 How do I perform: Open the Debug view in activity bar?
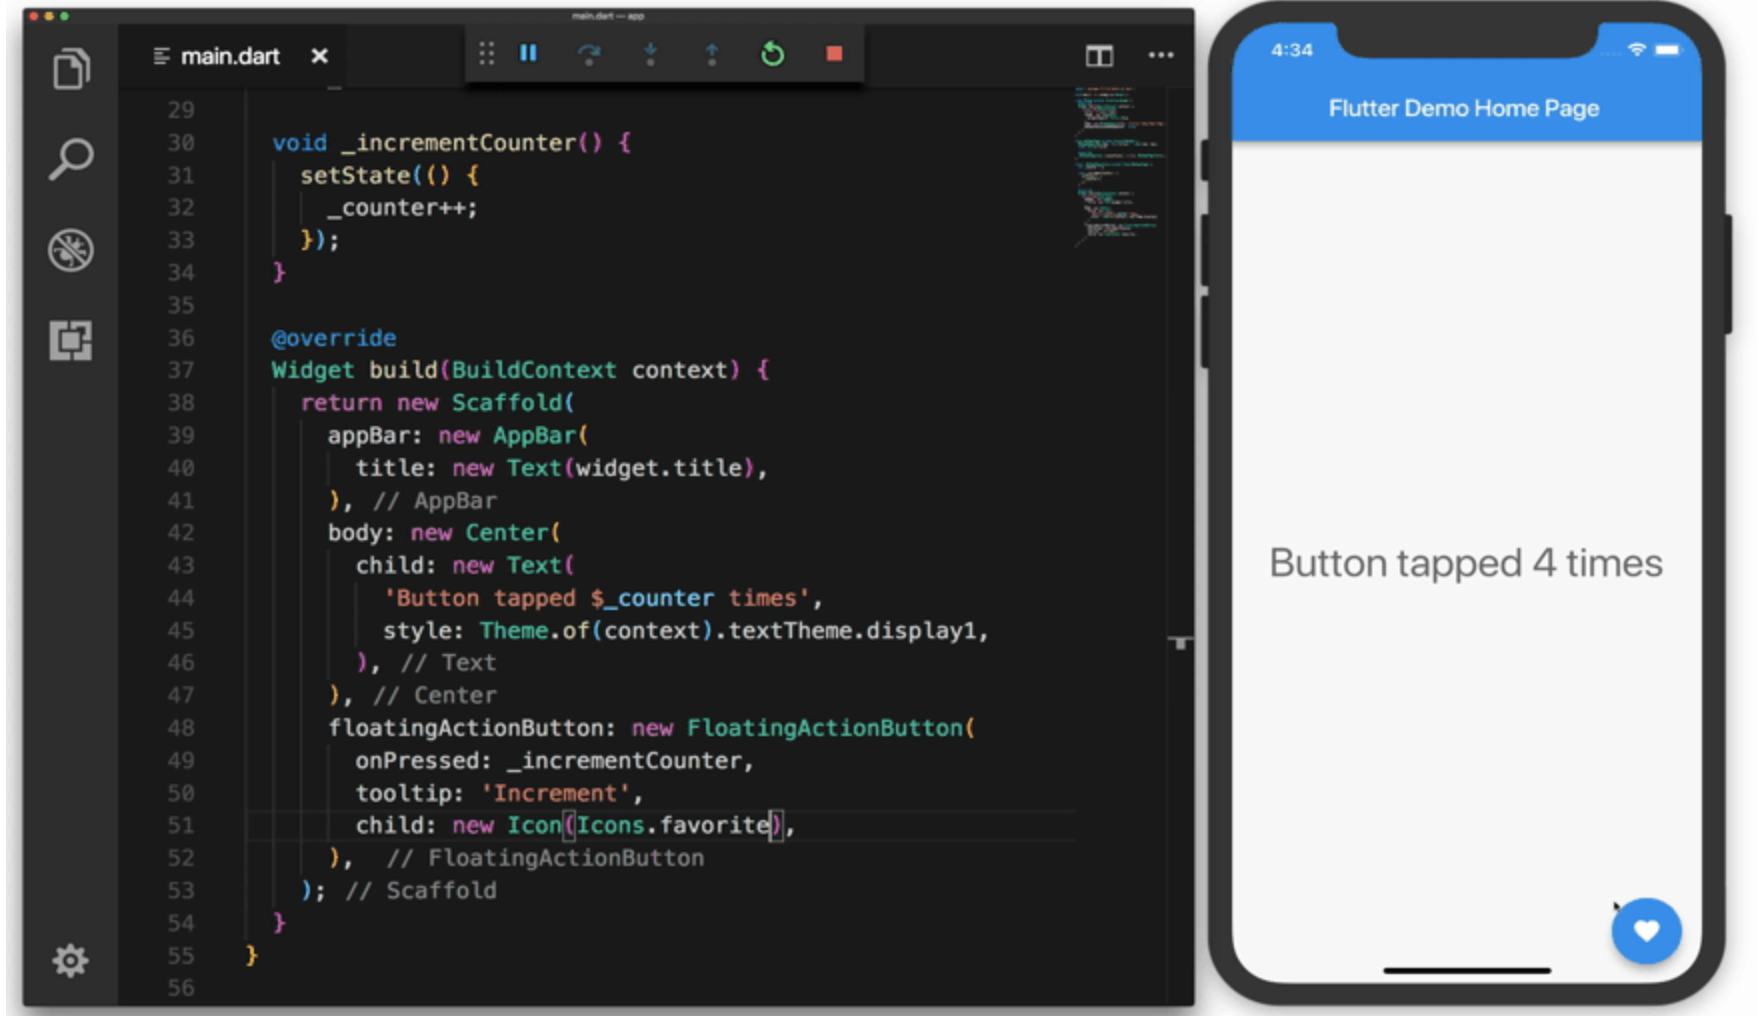tap(71, 250)
